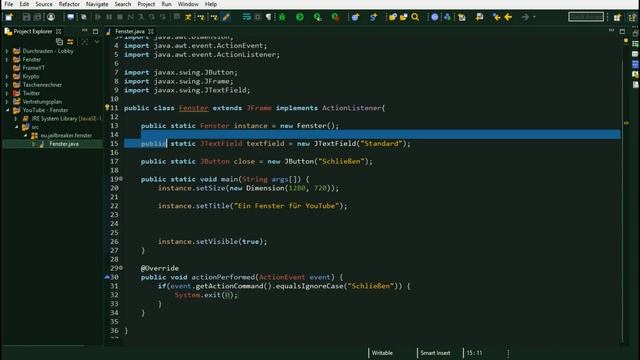Open the Search menu

click(x=122, y=4)
